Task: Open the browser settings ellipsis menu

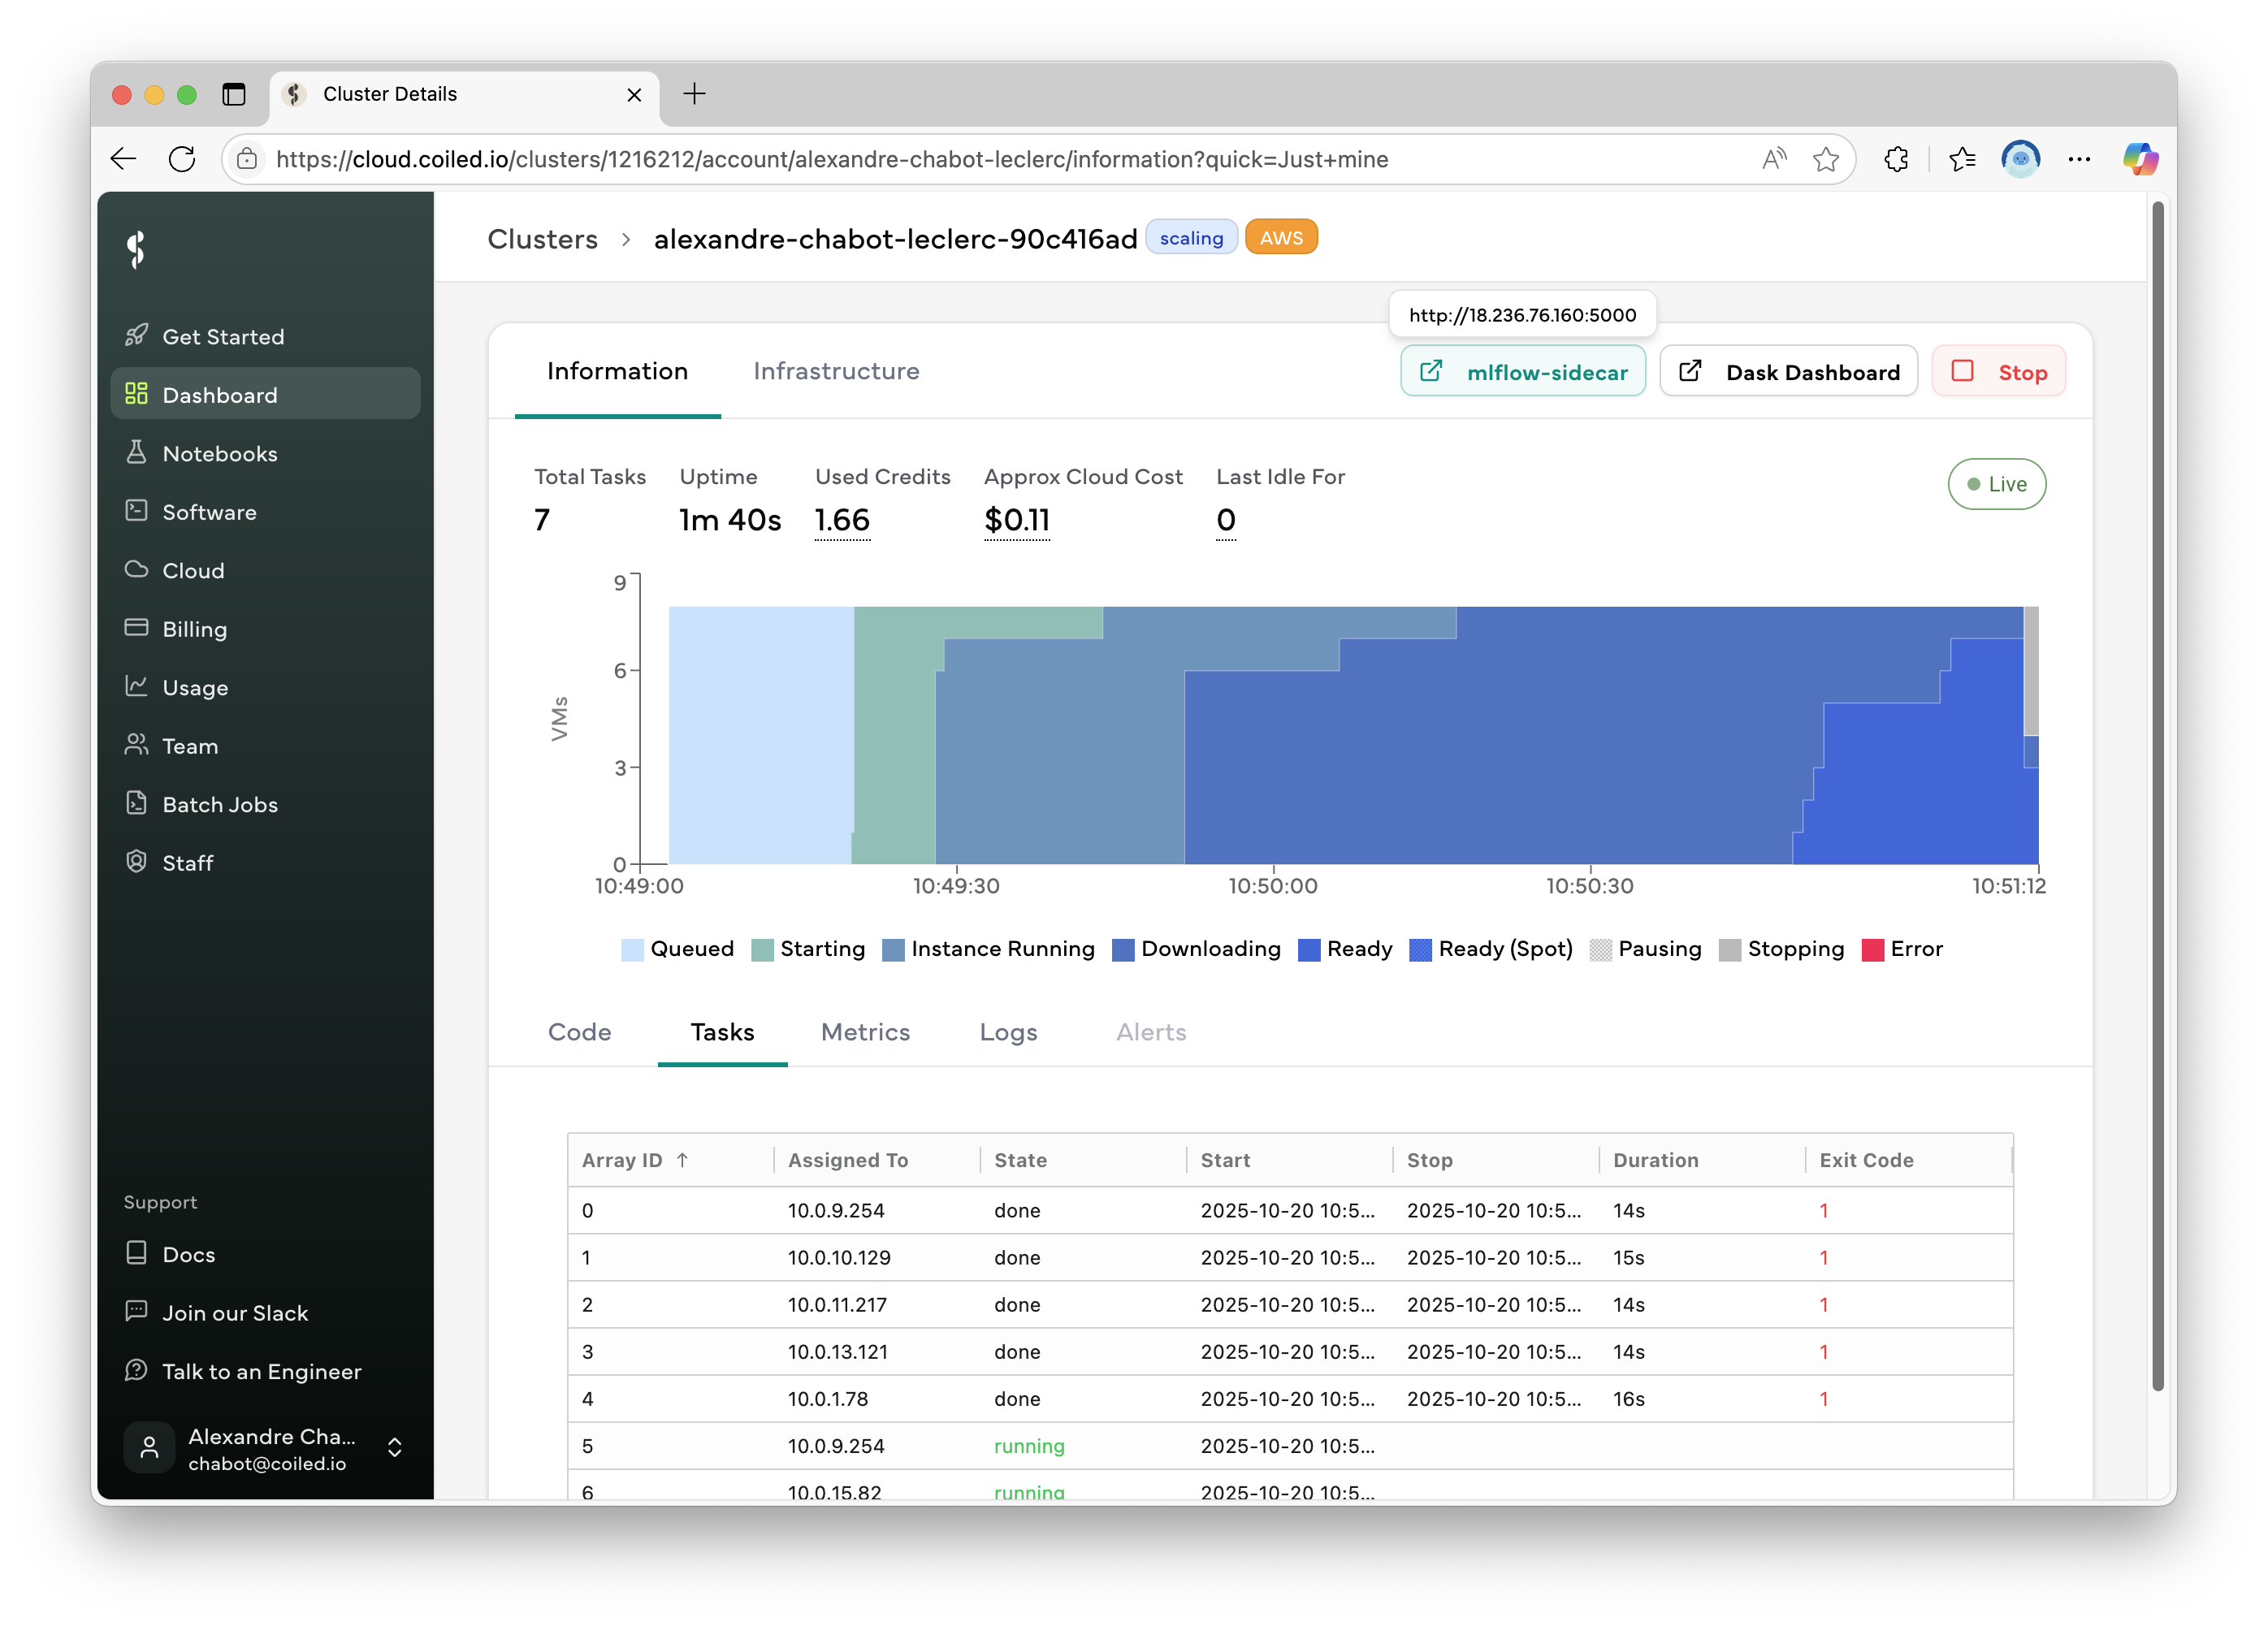Action: [2079, 159]
